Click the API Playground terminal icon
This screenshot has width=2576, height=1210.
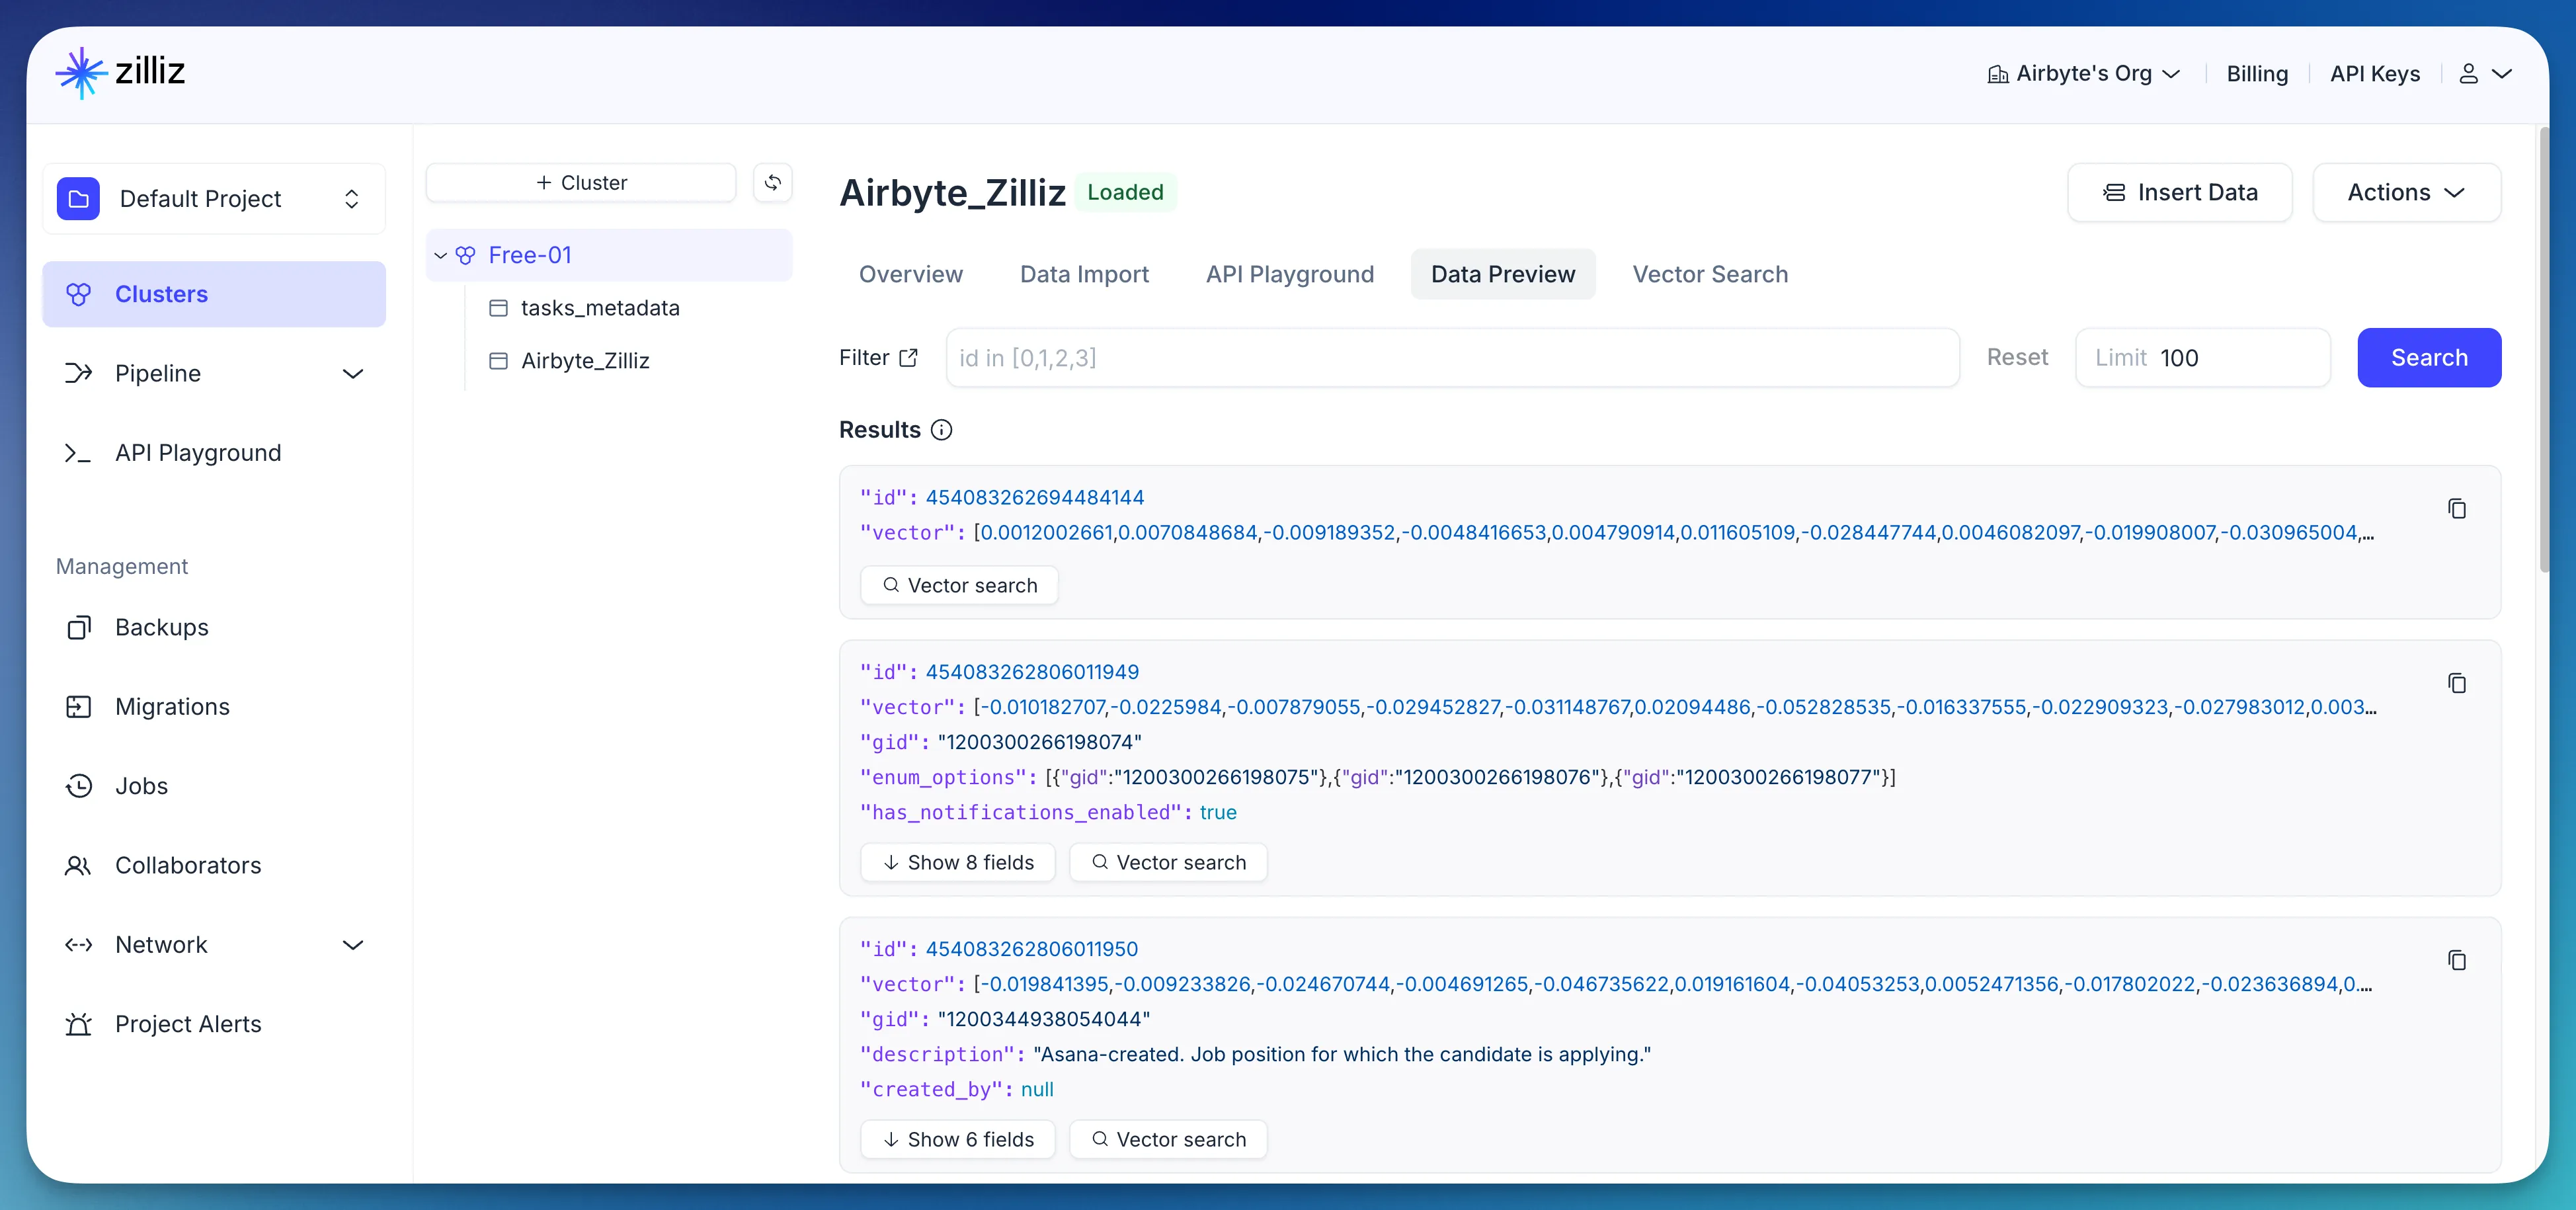(x=78, y=453)
